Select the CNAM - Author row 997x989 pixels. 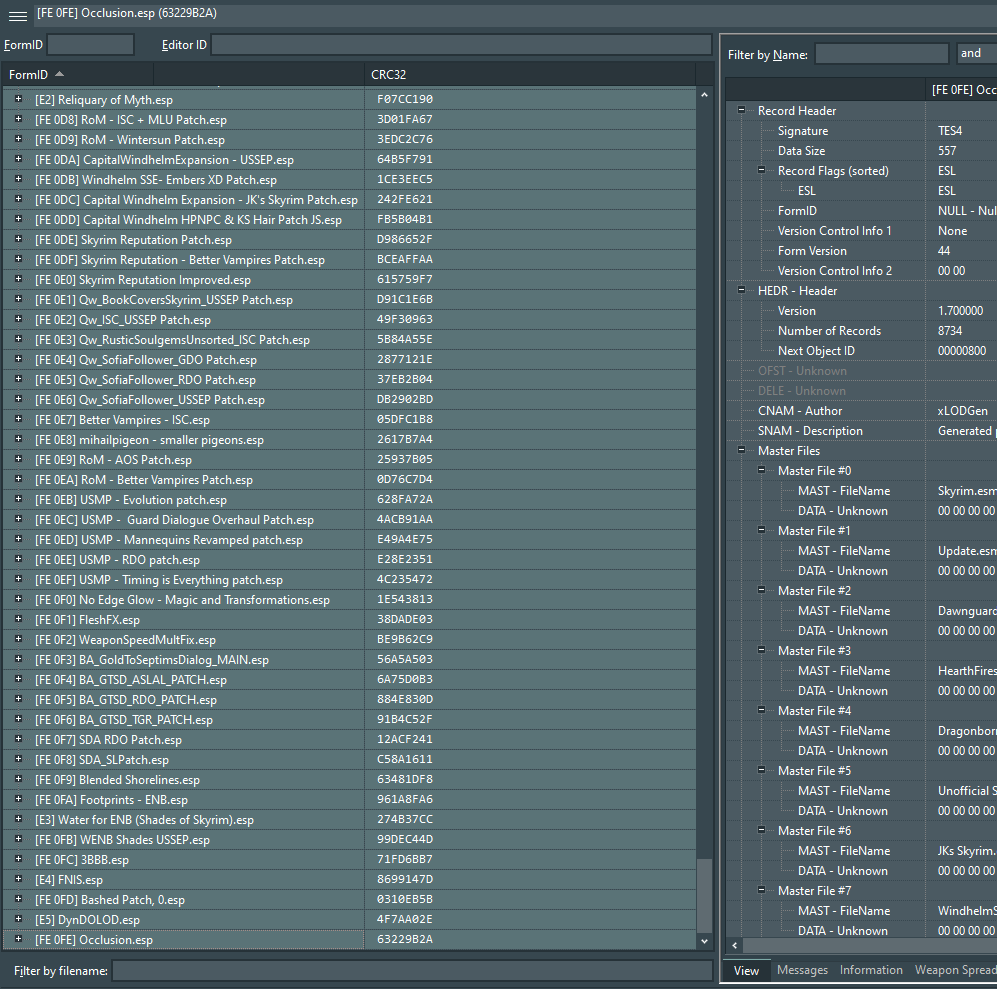862,411
